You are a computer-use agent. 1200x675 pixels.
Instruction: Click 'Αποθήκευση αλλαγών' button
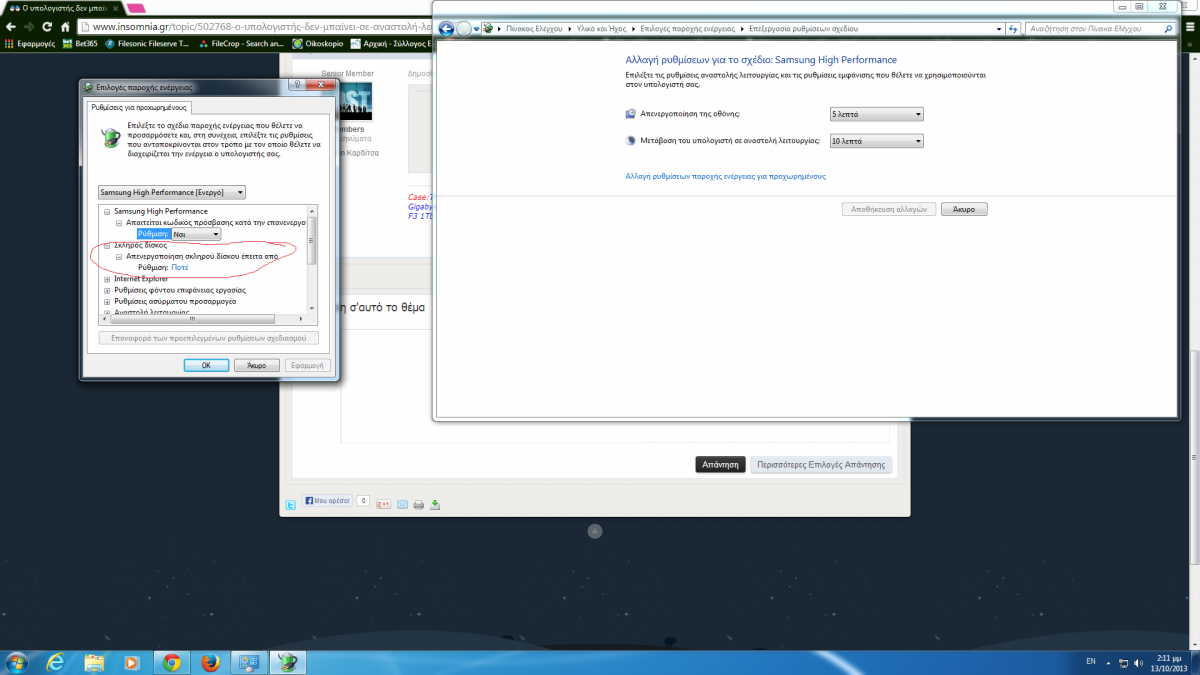(890, 210)
